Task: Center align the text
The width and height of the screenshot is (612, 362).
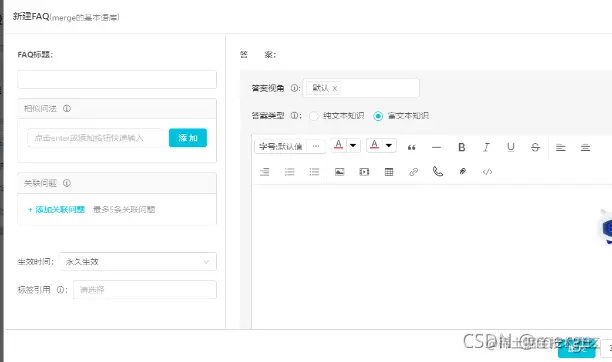Action: (585, 148)
